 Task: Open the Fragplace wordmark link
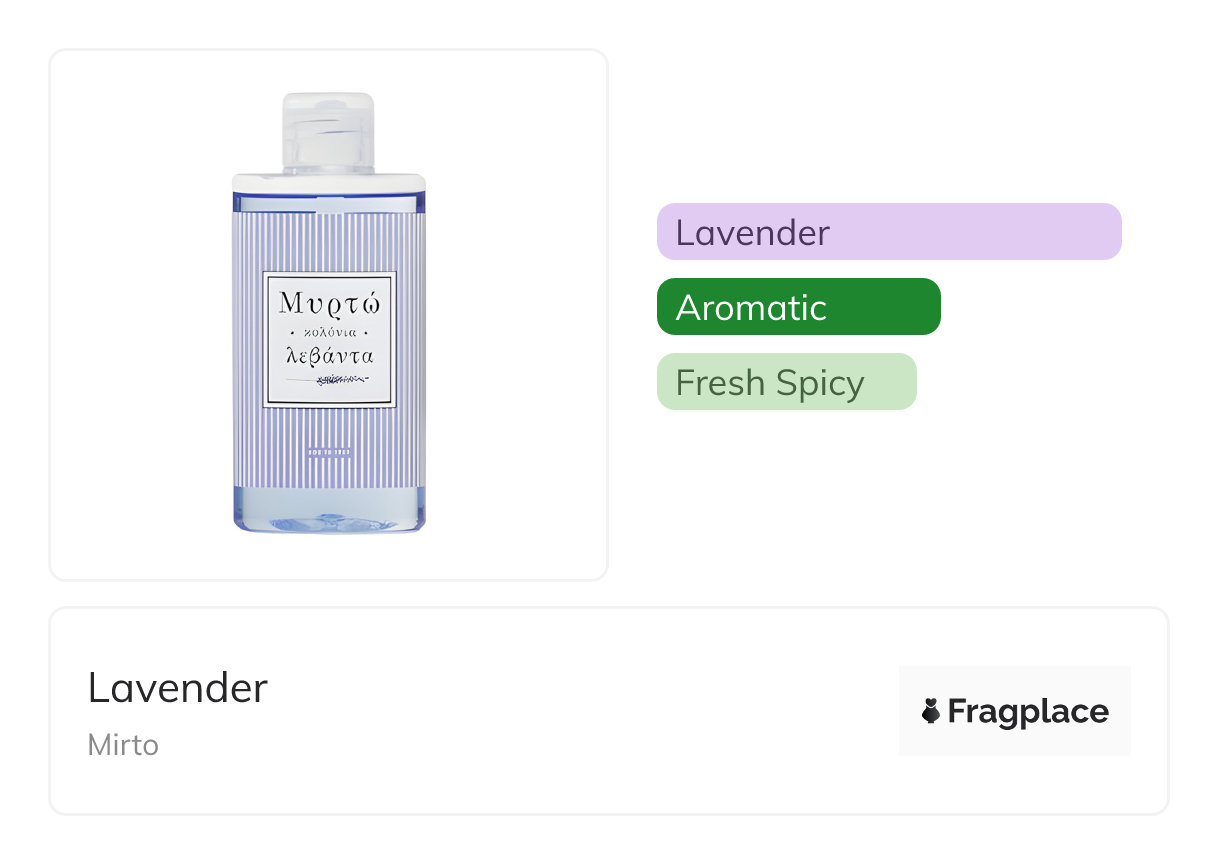1027,711
